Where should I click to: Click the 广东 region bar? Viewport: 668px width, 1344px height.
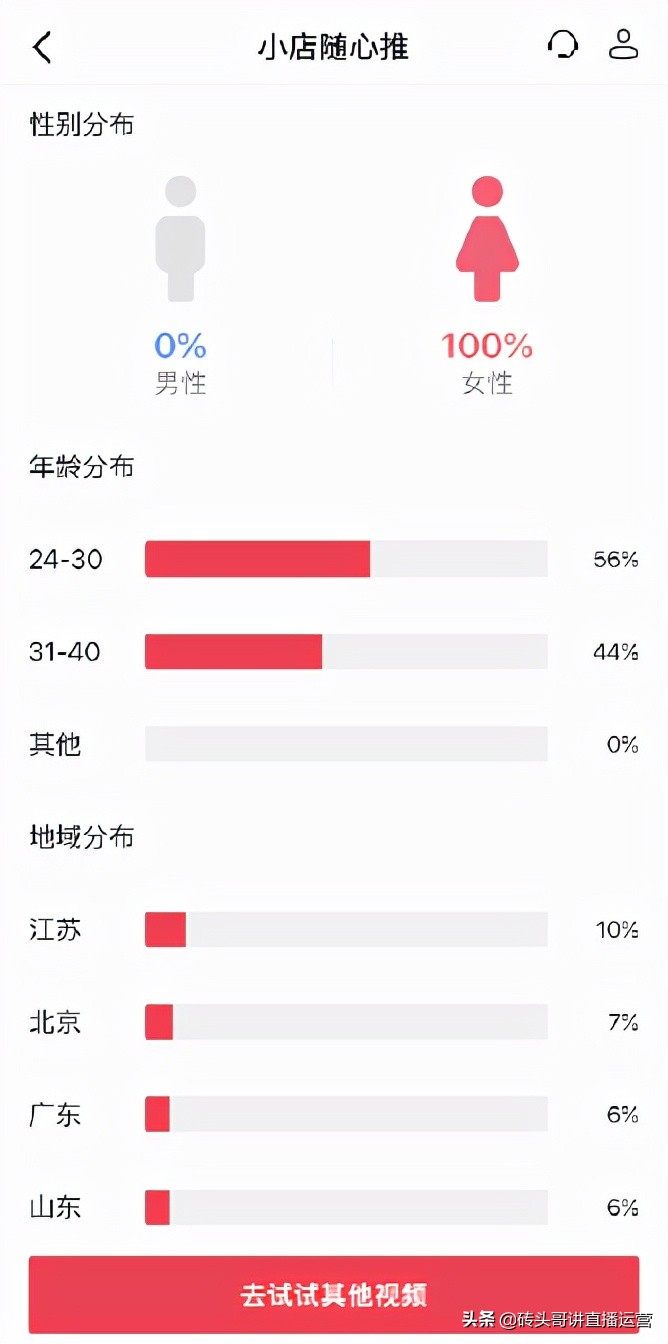[x=346, y=1115]
